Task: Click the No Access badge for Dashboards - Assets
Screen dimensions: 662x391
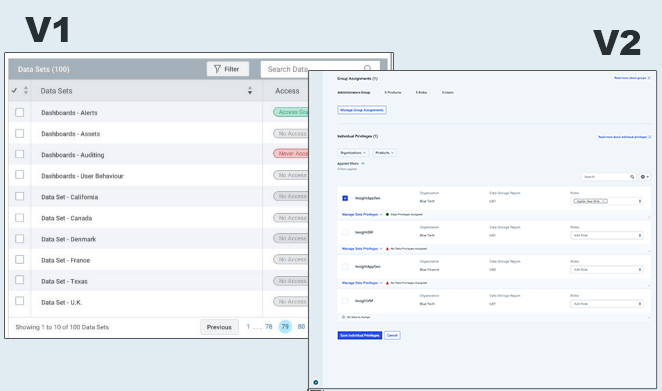Action: click(x=291, y=133)
